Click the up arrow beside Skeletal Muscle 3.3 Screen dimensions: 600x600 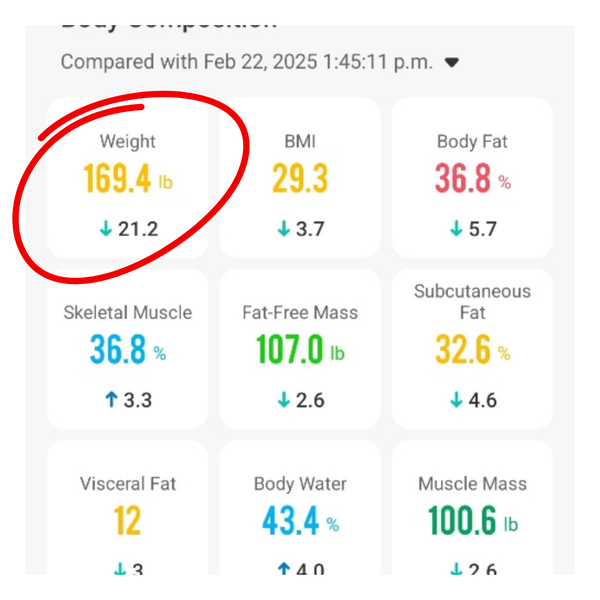tap(111, 400)
